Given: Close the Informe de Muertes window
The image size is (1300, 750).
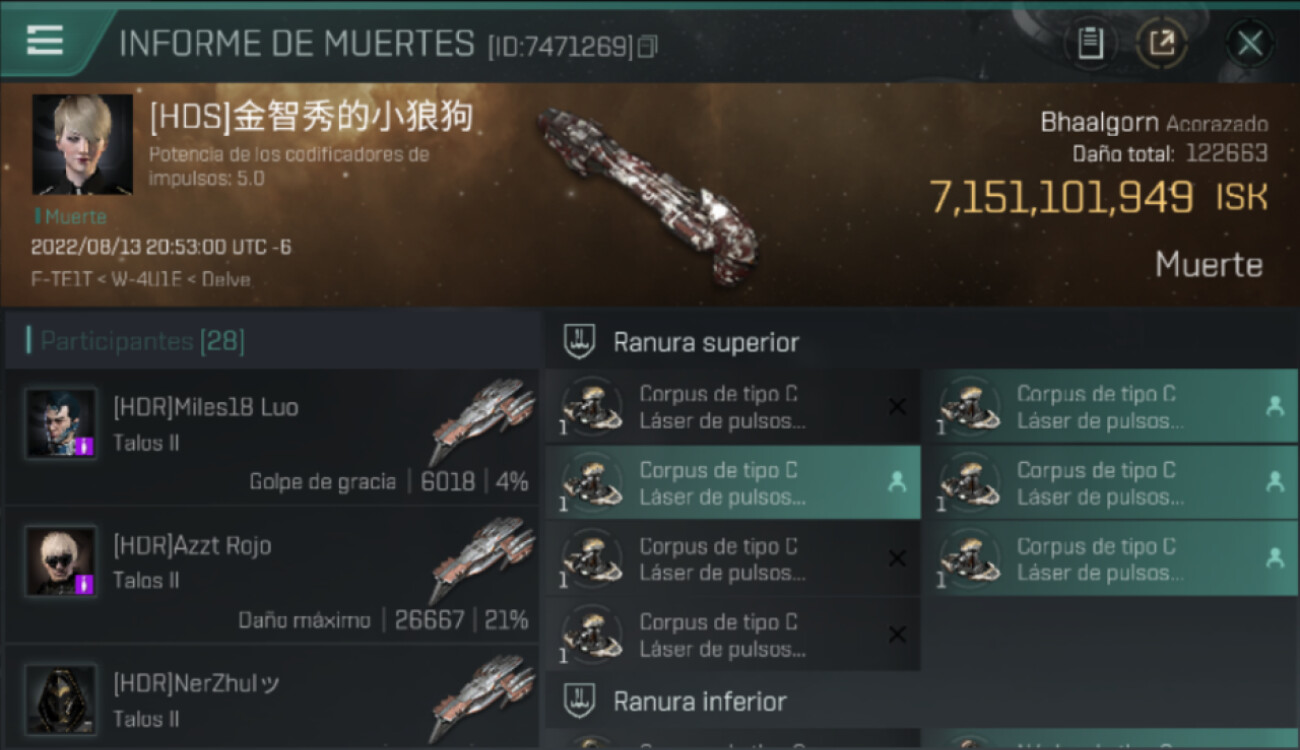Looking at the screenshot, I should 1249,43.
